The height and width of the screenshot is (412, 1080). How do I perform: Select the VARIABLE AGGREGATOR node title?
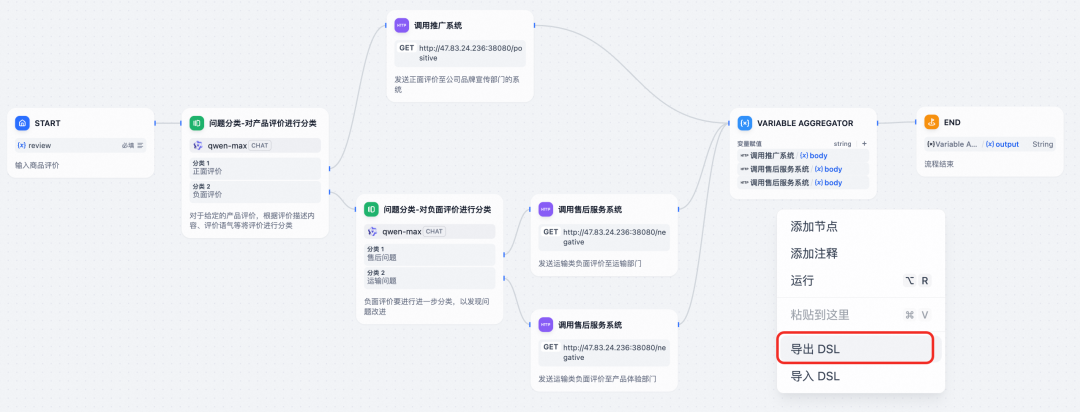(805, 123)
